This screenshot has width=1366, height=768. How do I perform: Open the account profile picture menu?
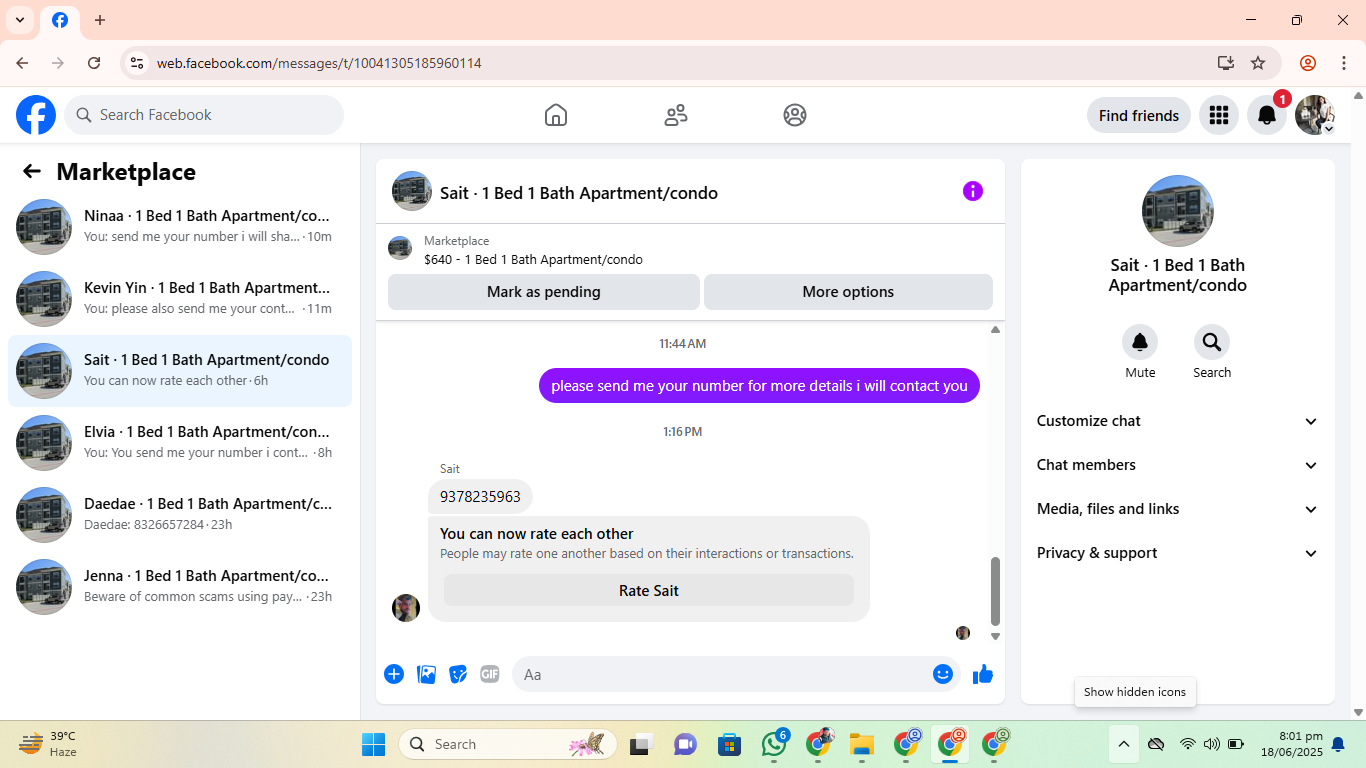pos(1315,115)
